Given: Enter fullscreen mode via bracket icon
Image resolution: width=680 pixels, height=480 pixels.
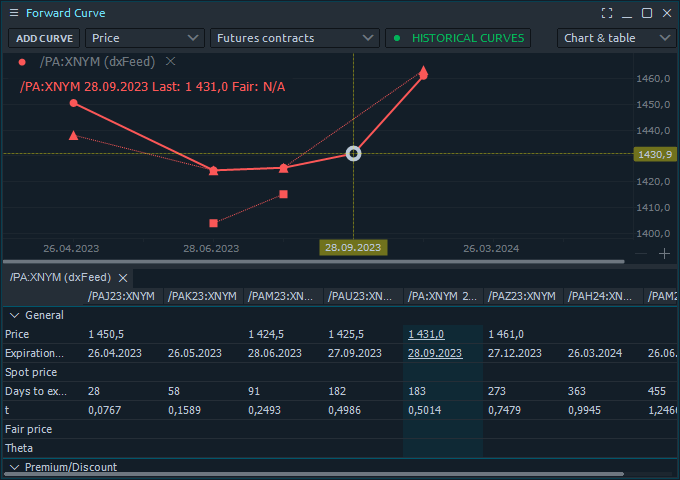Looking at the screenshot, I should 607,13.
